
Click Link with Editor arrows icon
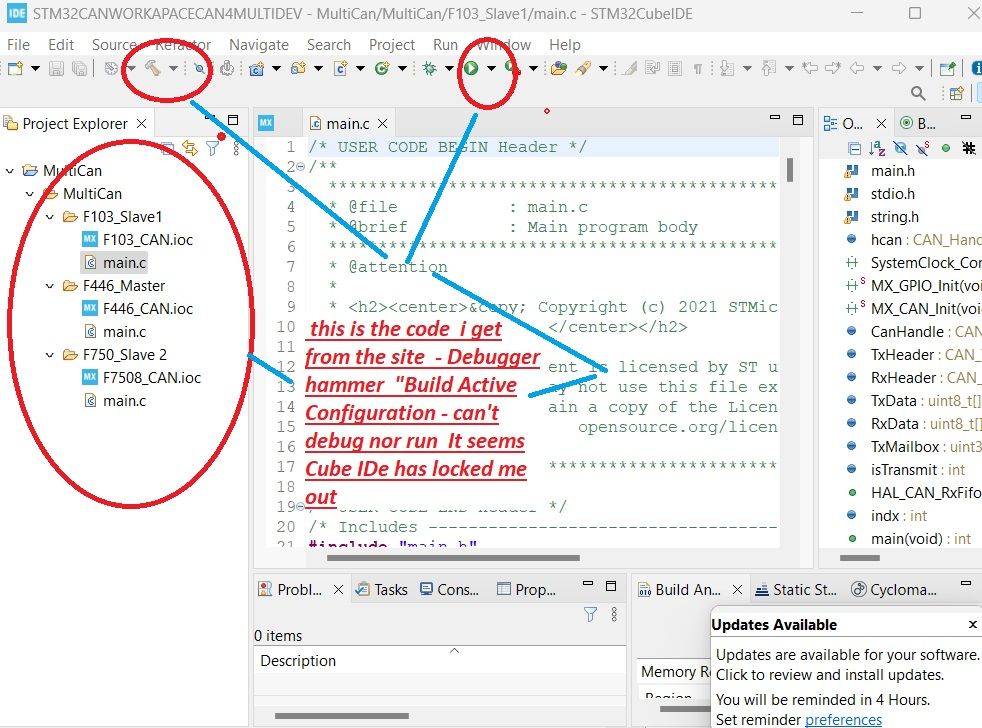[x=189, y=148]
